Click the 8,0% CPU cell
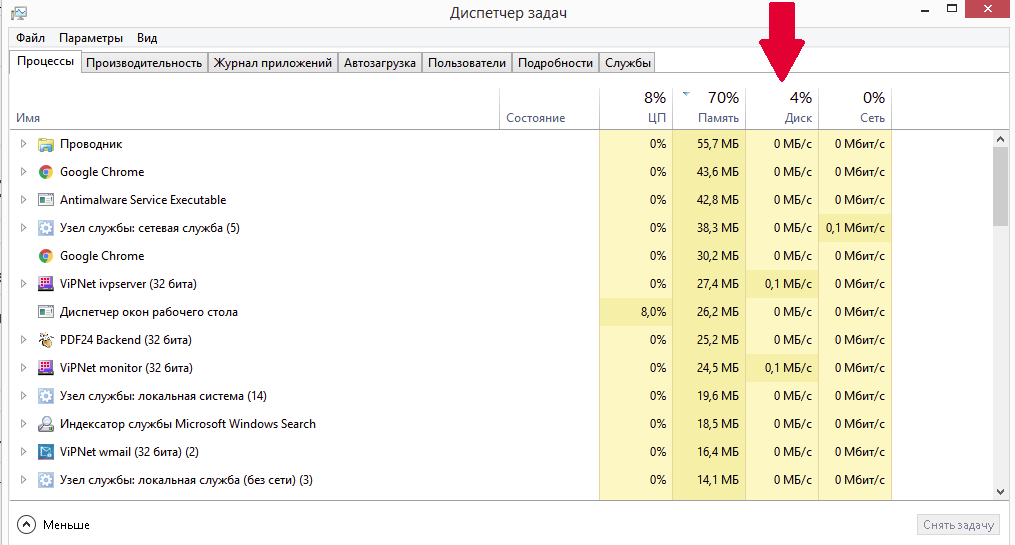The height and width of the screenshot is (545, 1015). point(636,312)
